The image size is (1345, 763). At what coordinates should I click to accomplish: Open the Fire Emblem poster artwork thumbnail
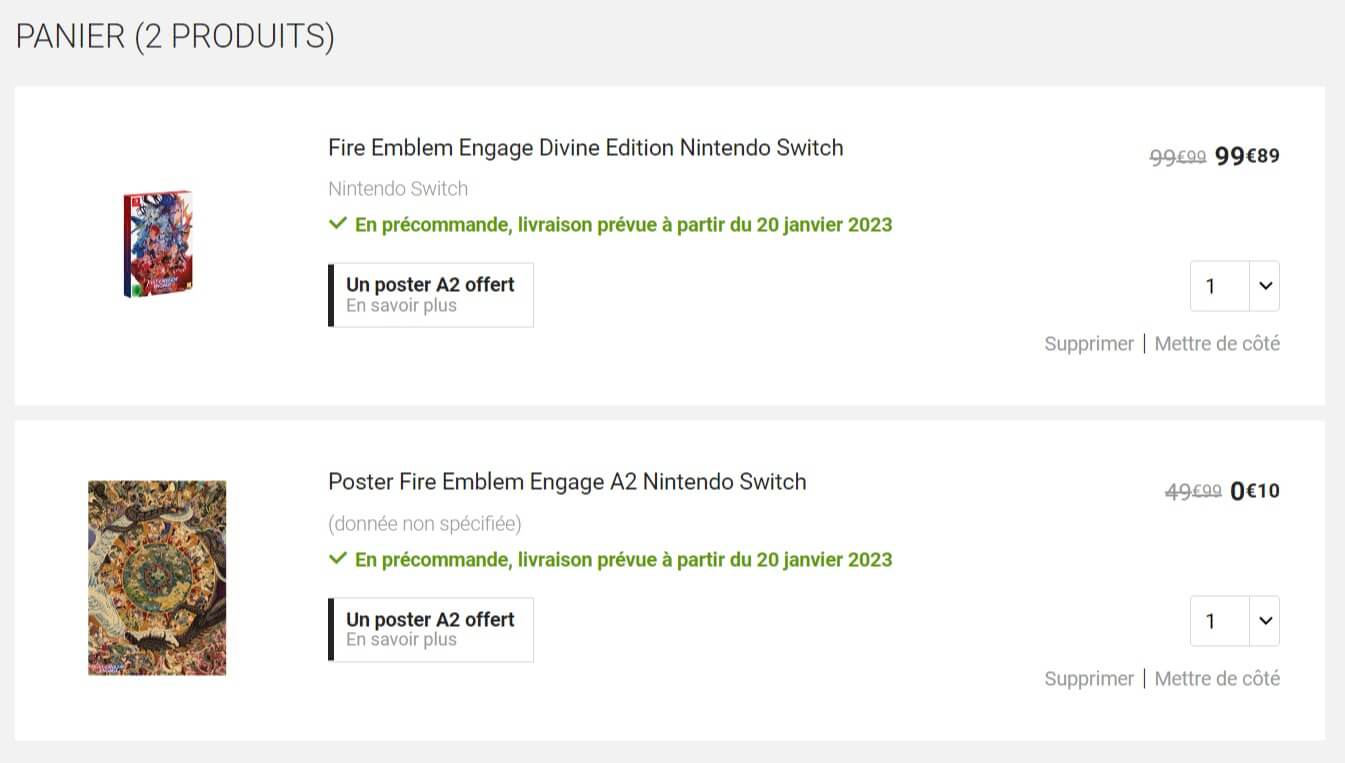click(157, 578)
